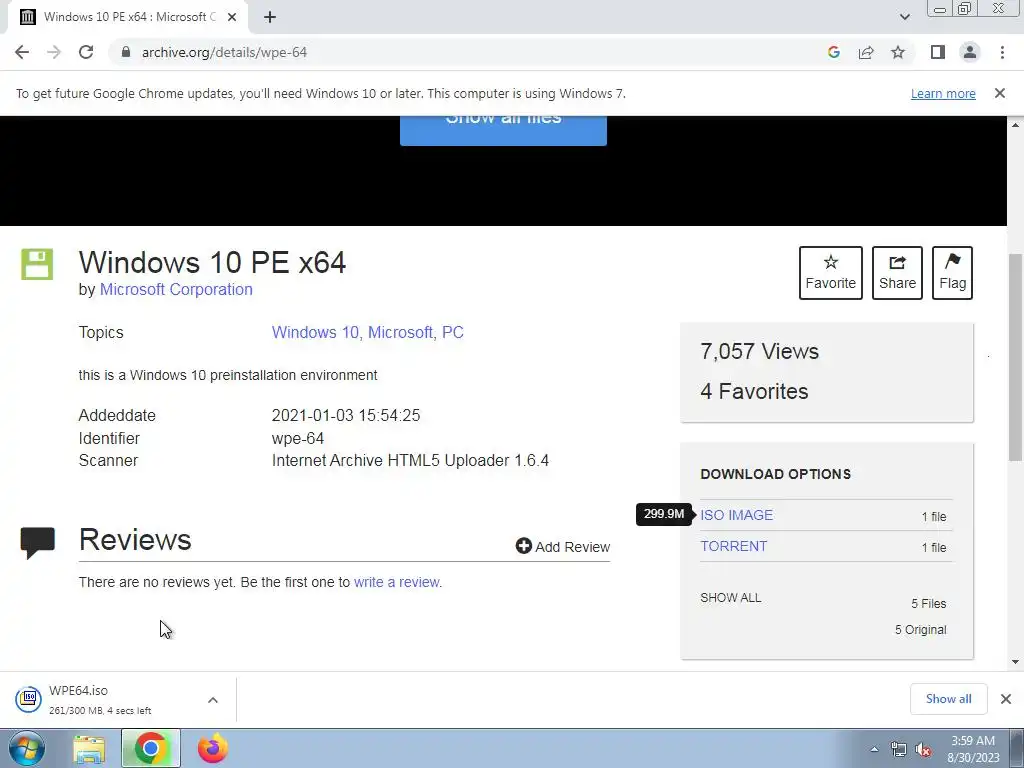
Task: Click the Show all files button
Action: coord(503,130)
